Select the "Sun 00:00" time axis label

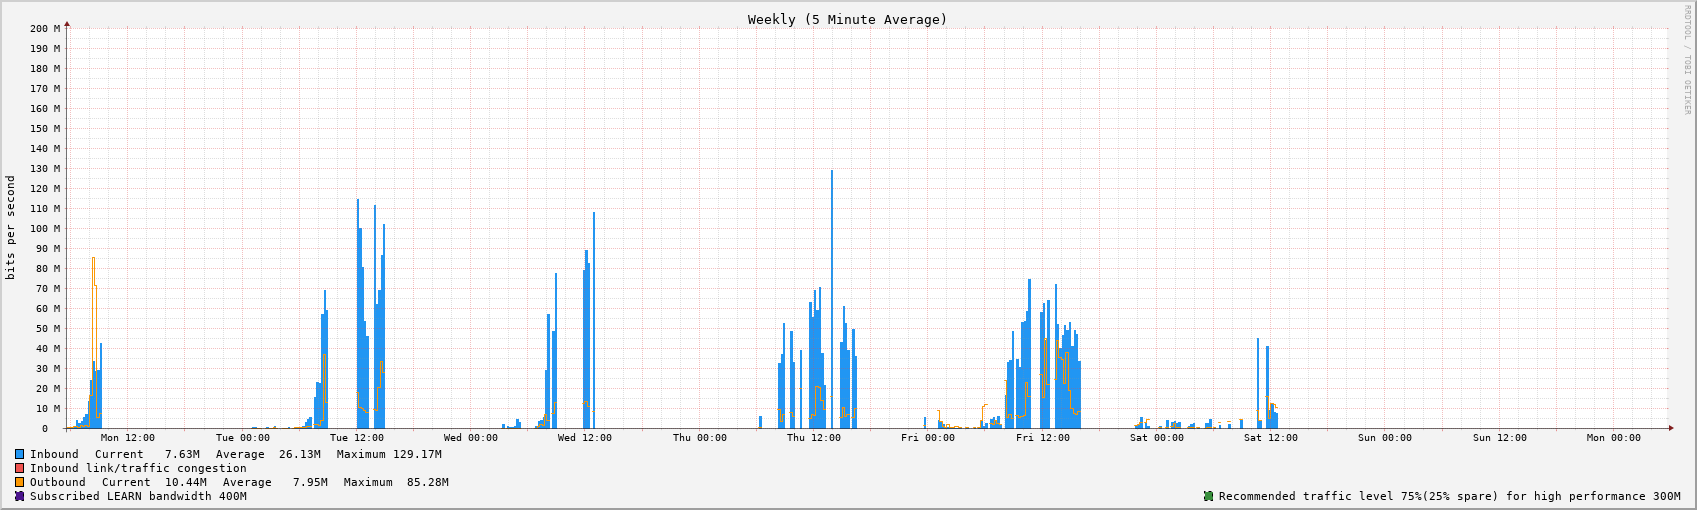(x=1385, y=438)
